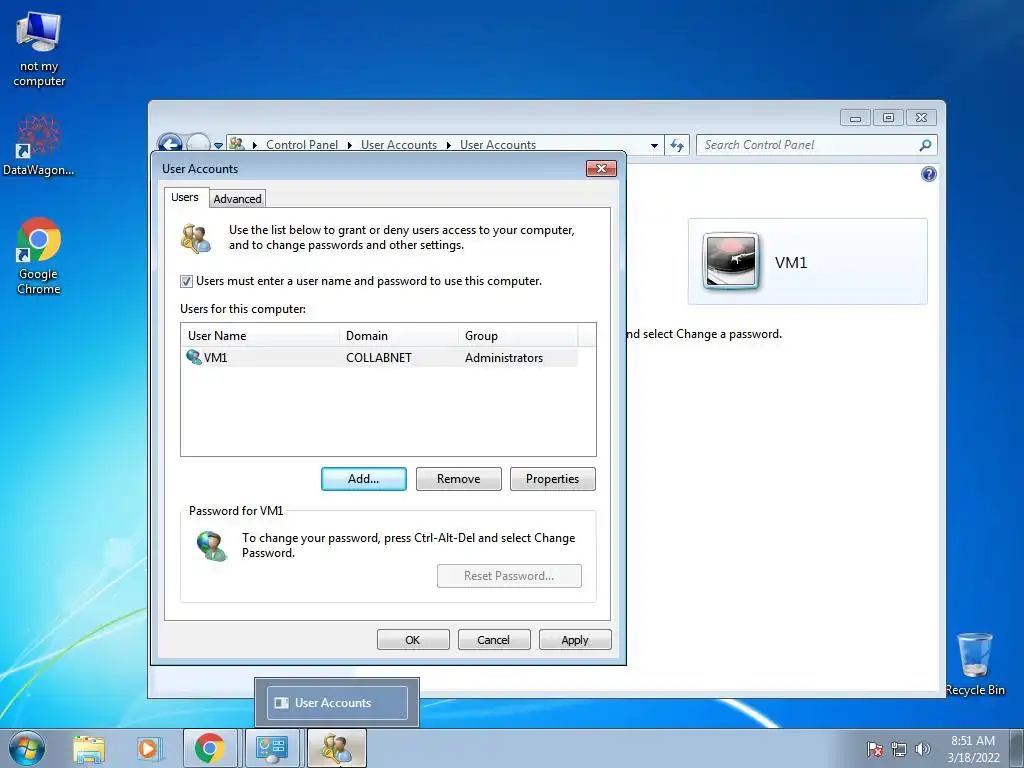The width and height of the screenshot is (1024, 768).
Task: Open the recent pages dropdown arrow
Action: (219, 146)
